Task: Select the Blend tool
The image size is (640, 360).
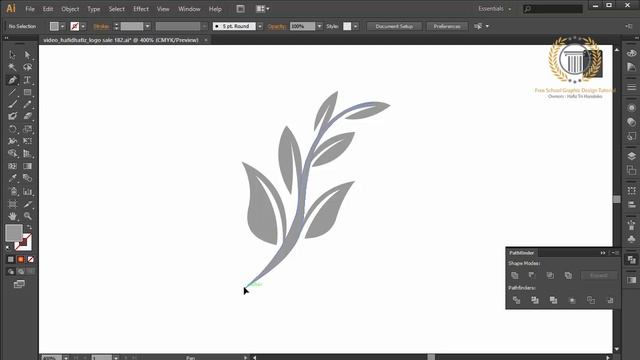Action: (x=27, y=178)
